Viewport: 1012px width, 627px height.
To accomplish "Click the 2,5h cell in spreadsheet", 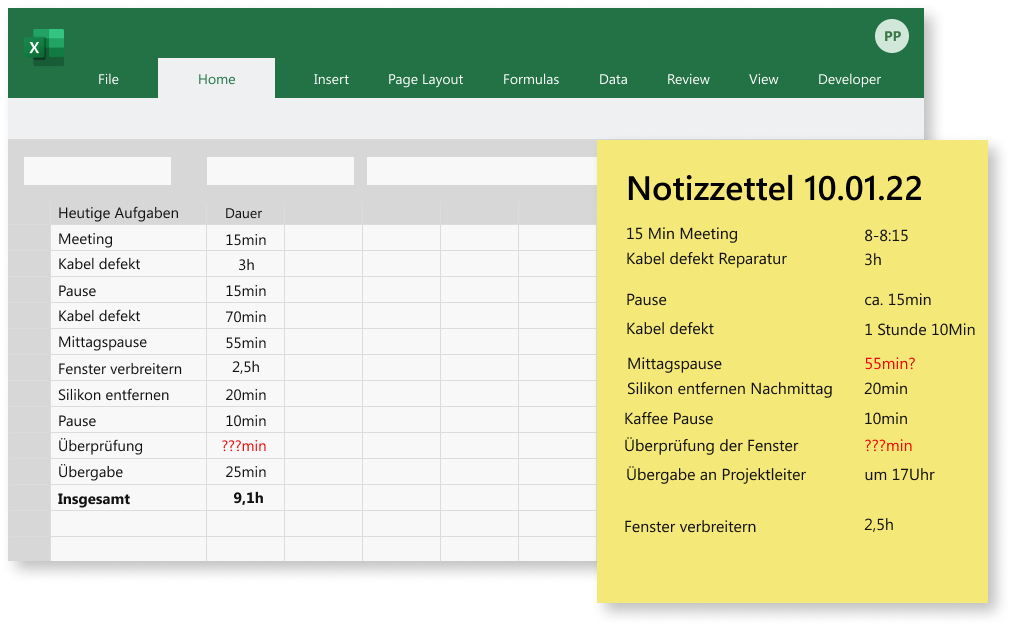I will (x=245, y=367).
